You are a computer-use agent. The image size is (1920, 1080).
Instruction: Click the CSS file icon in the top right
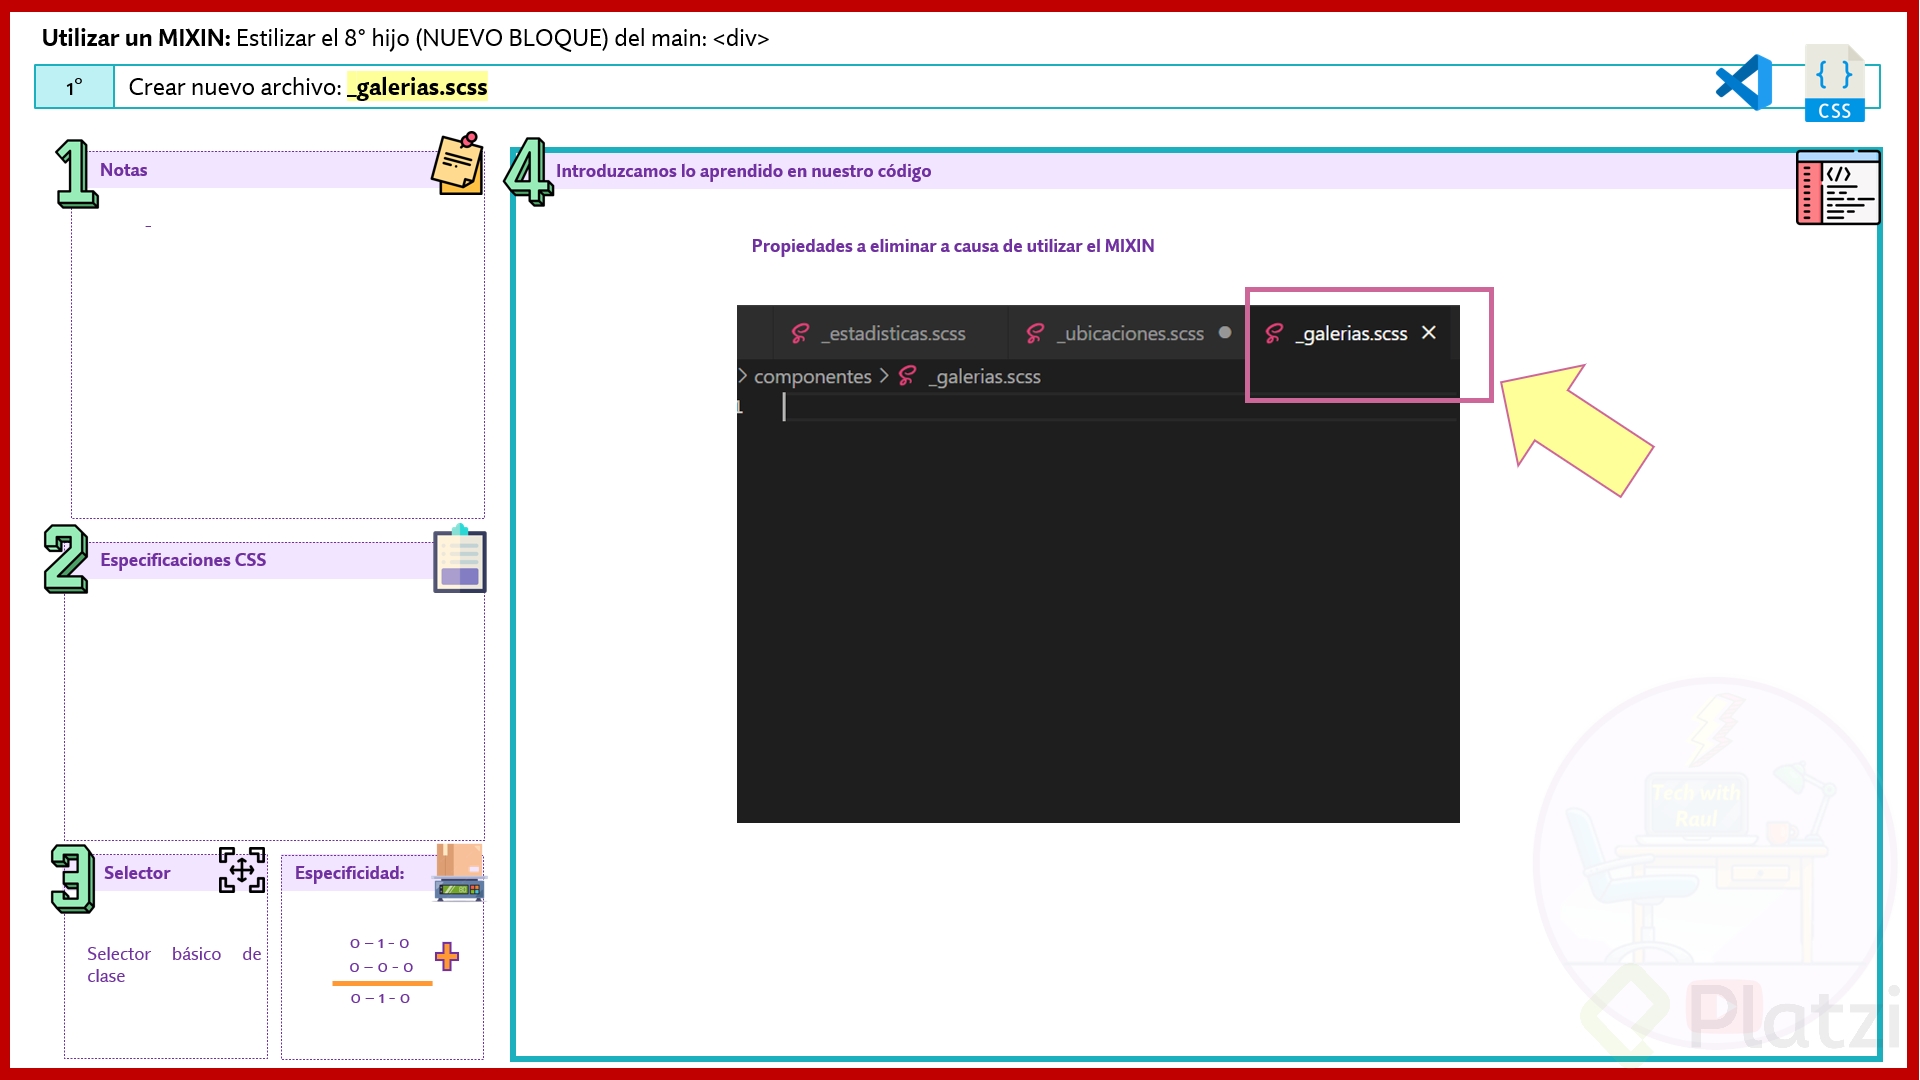[x=1835, y=82]
